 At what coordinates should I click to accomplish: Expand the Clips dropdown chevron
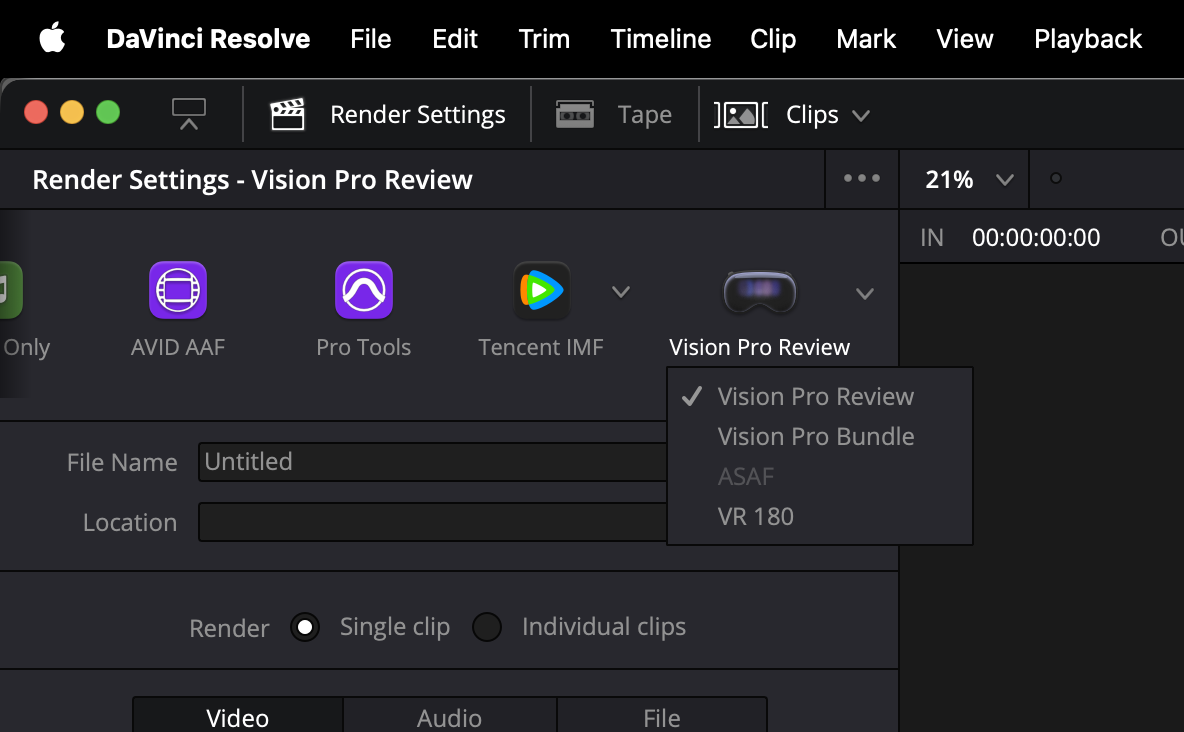point(861,116)
